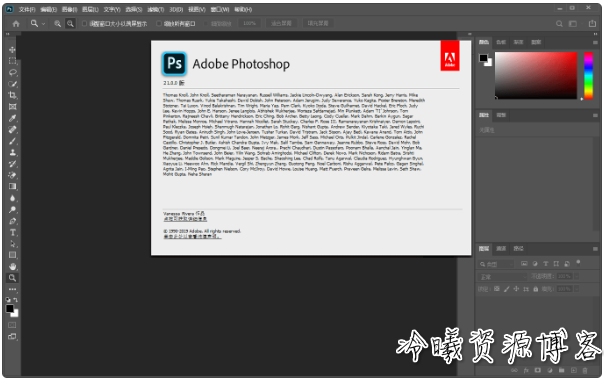Go to the Home screen

pos(16,24)
